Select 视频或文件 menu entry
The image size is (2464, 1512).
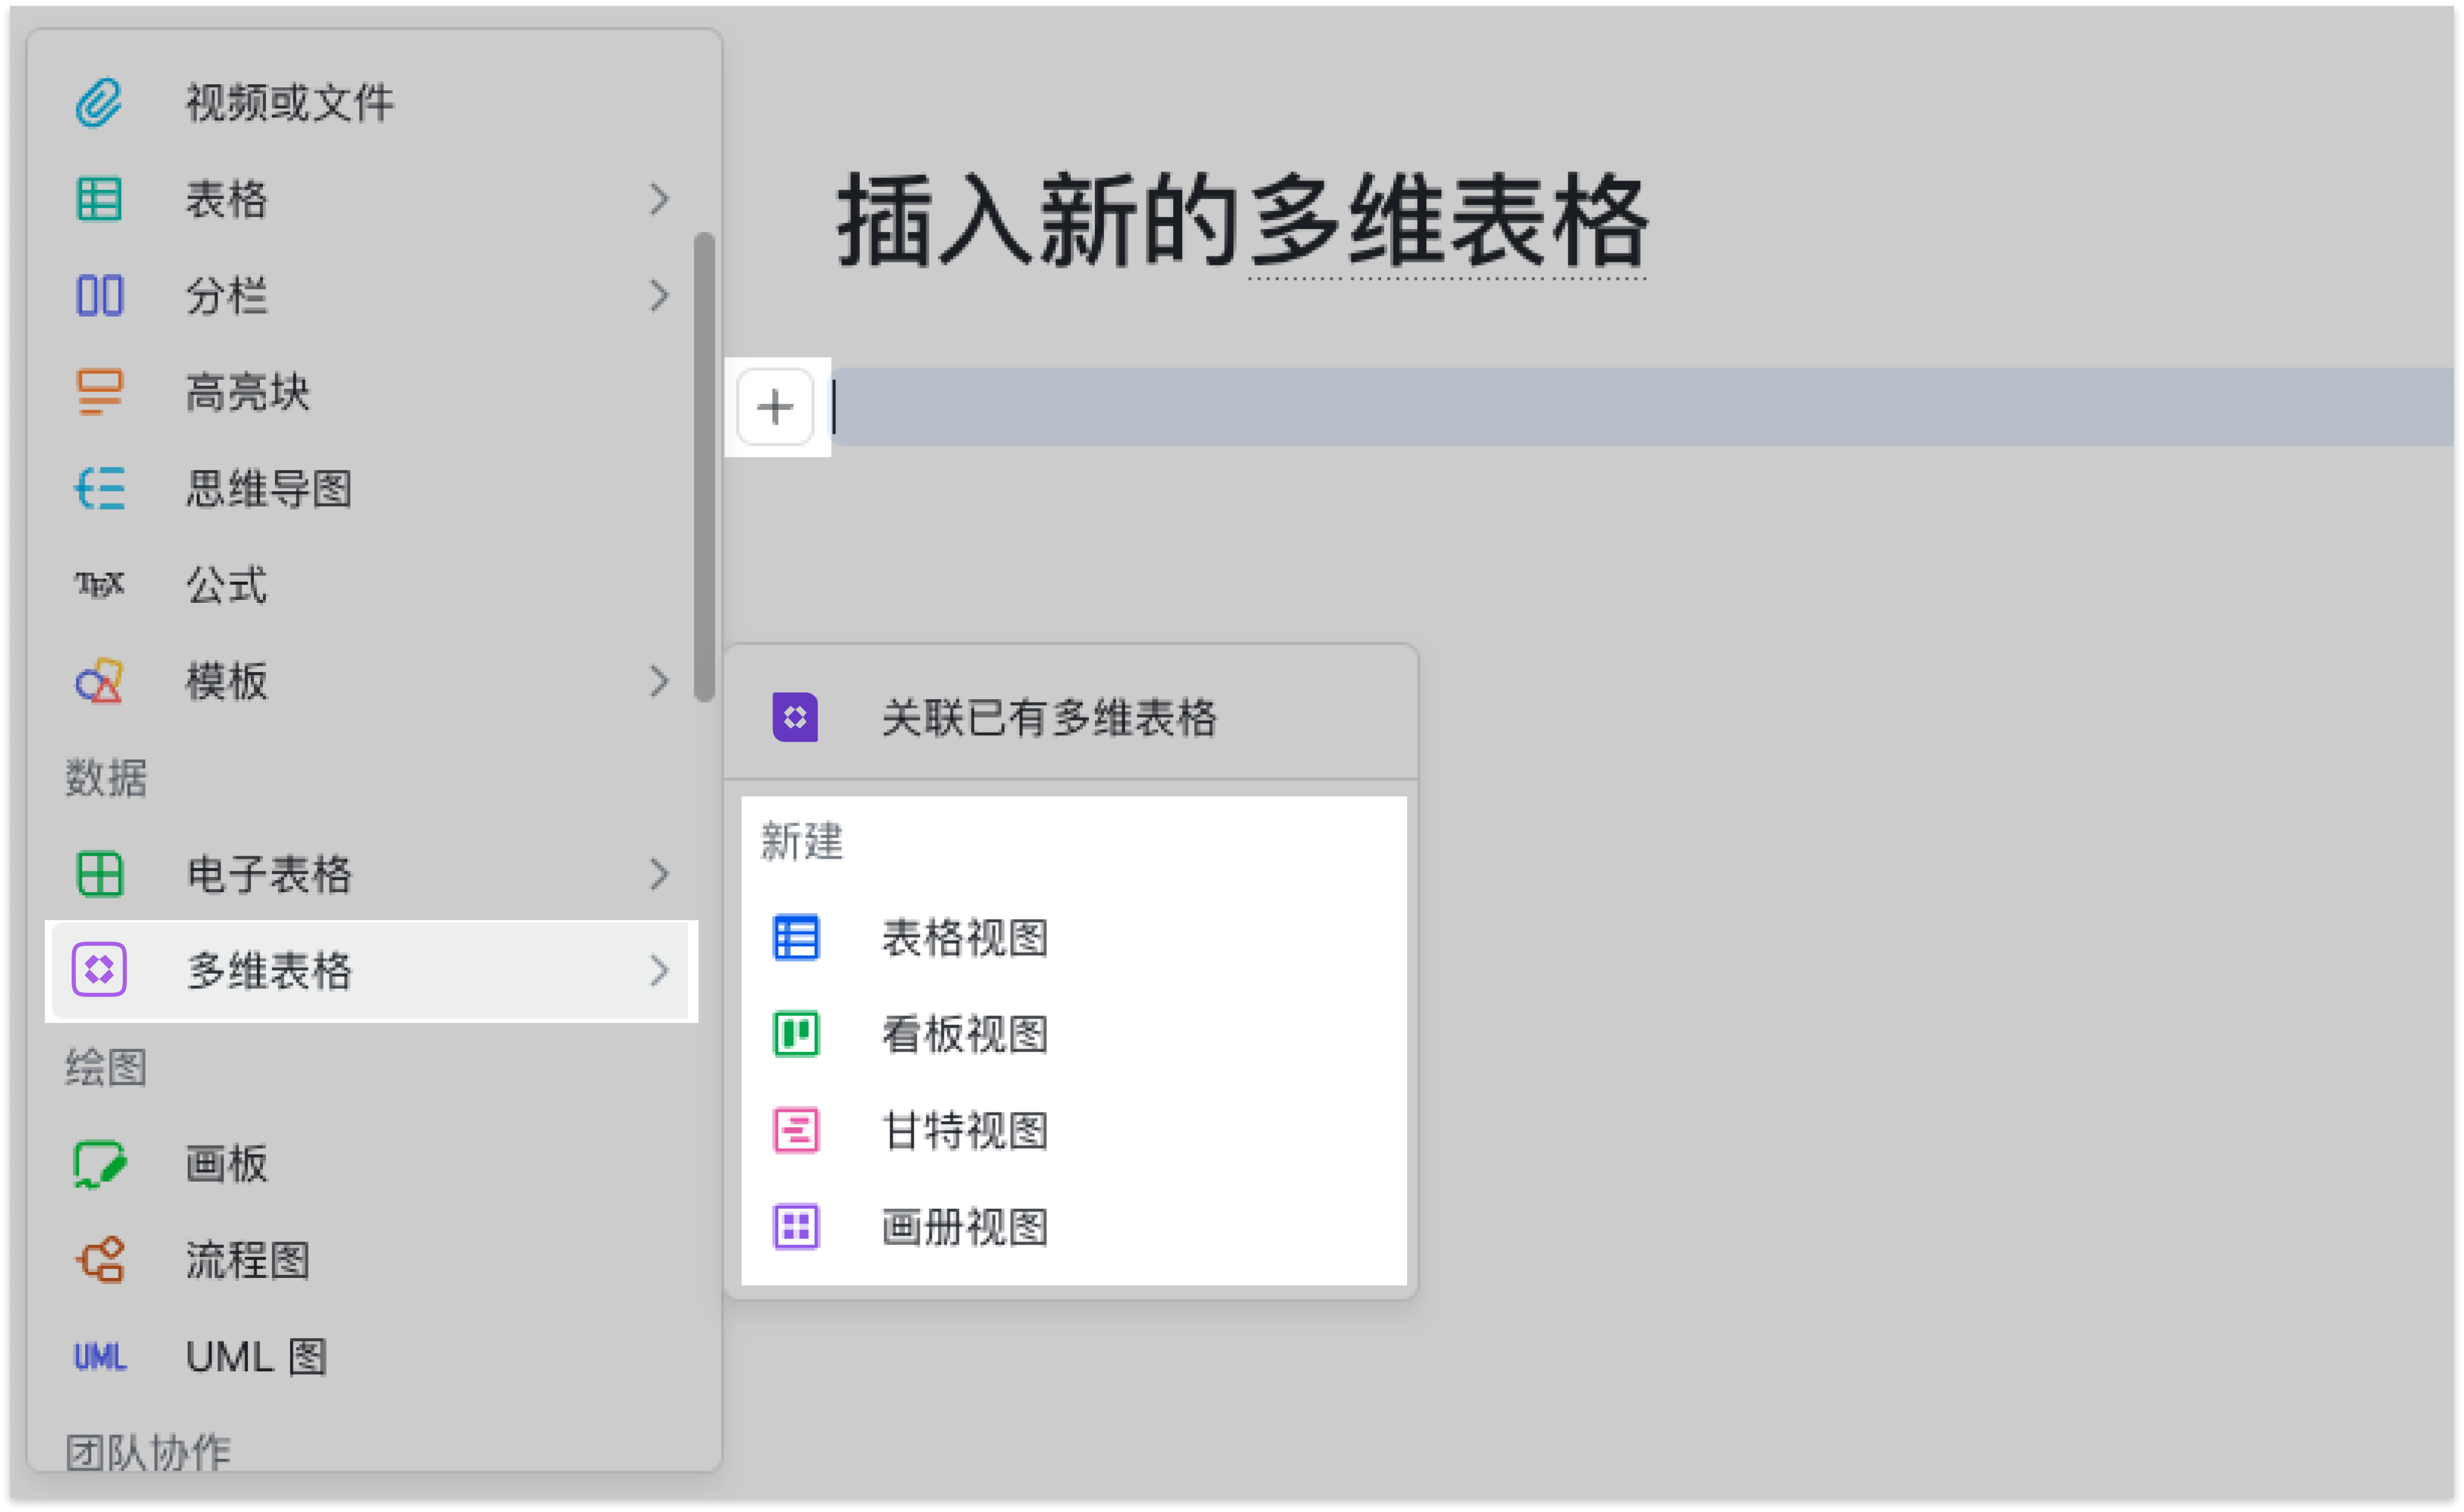click(x=370, y=102)
